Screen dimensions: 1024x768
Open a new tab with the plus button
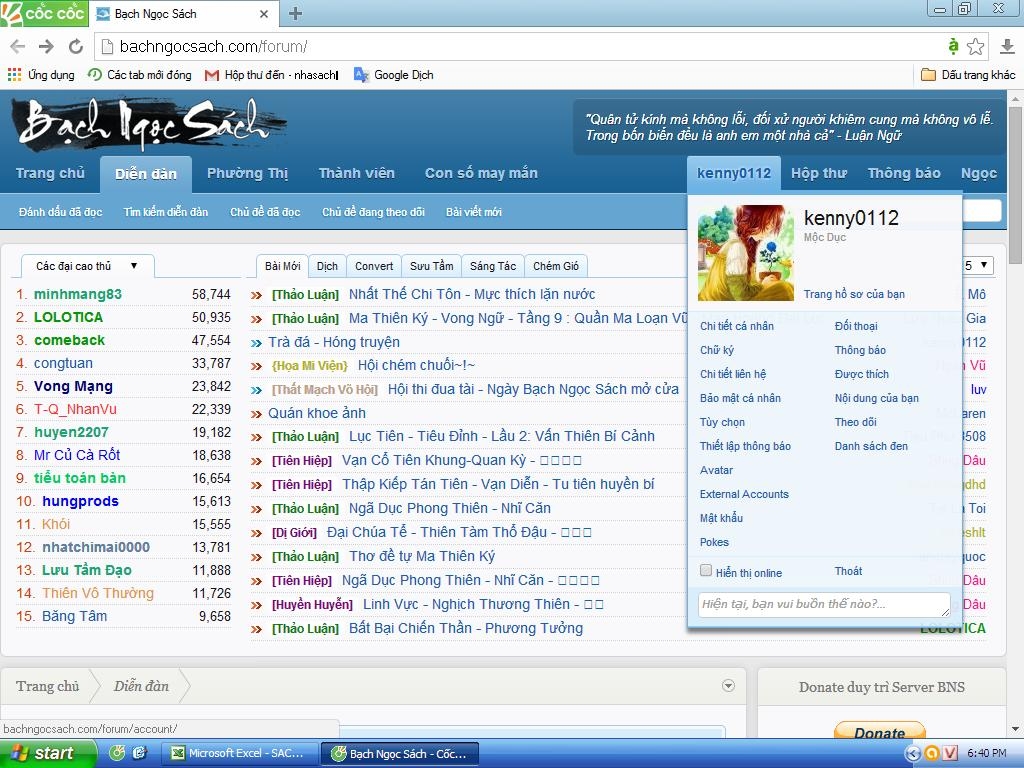(295, 13)
